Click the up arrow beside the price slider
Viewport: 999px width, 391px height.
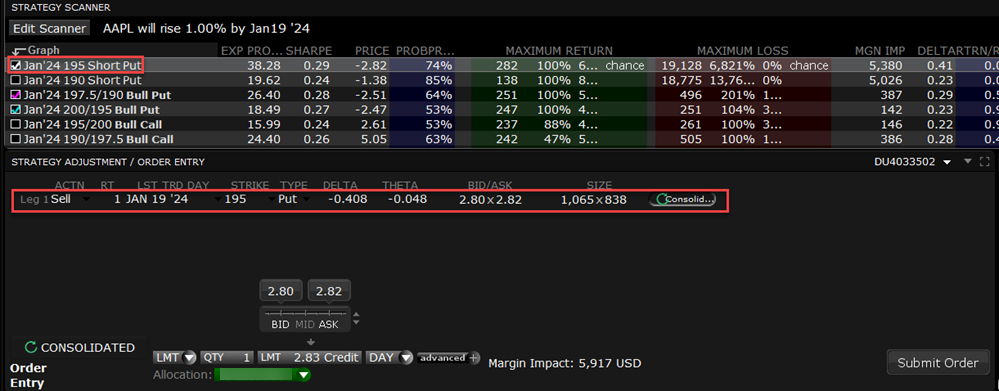(x=356, y=314)
